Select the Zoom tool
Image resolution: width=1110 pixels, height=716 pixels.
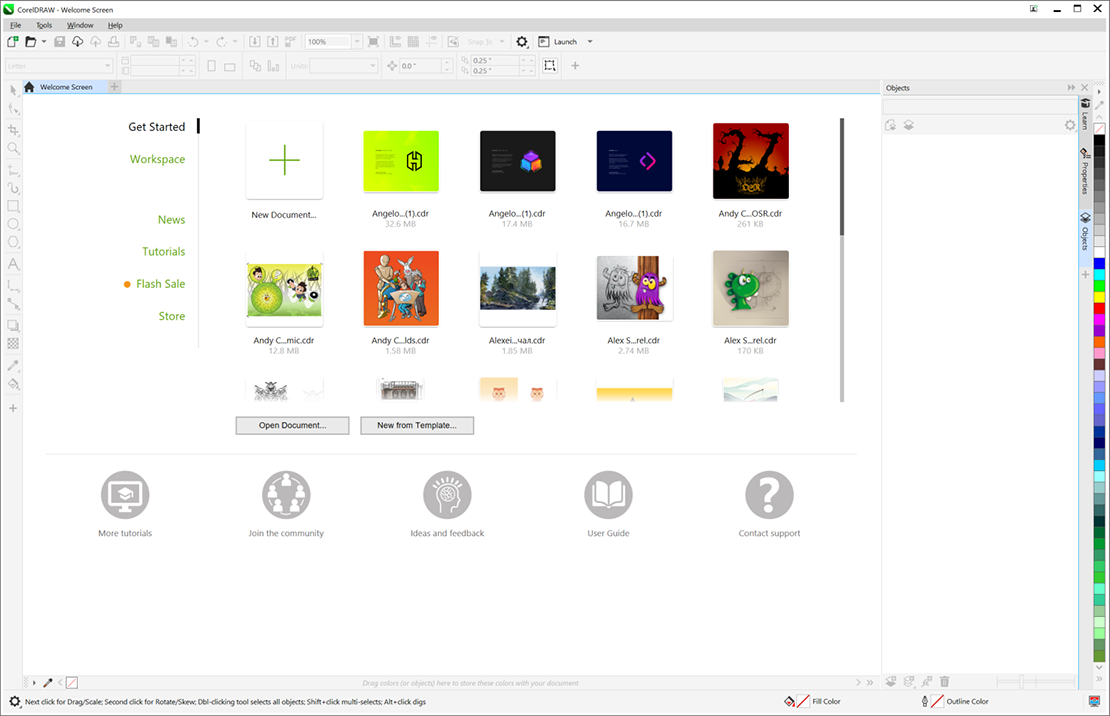13,148
